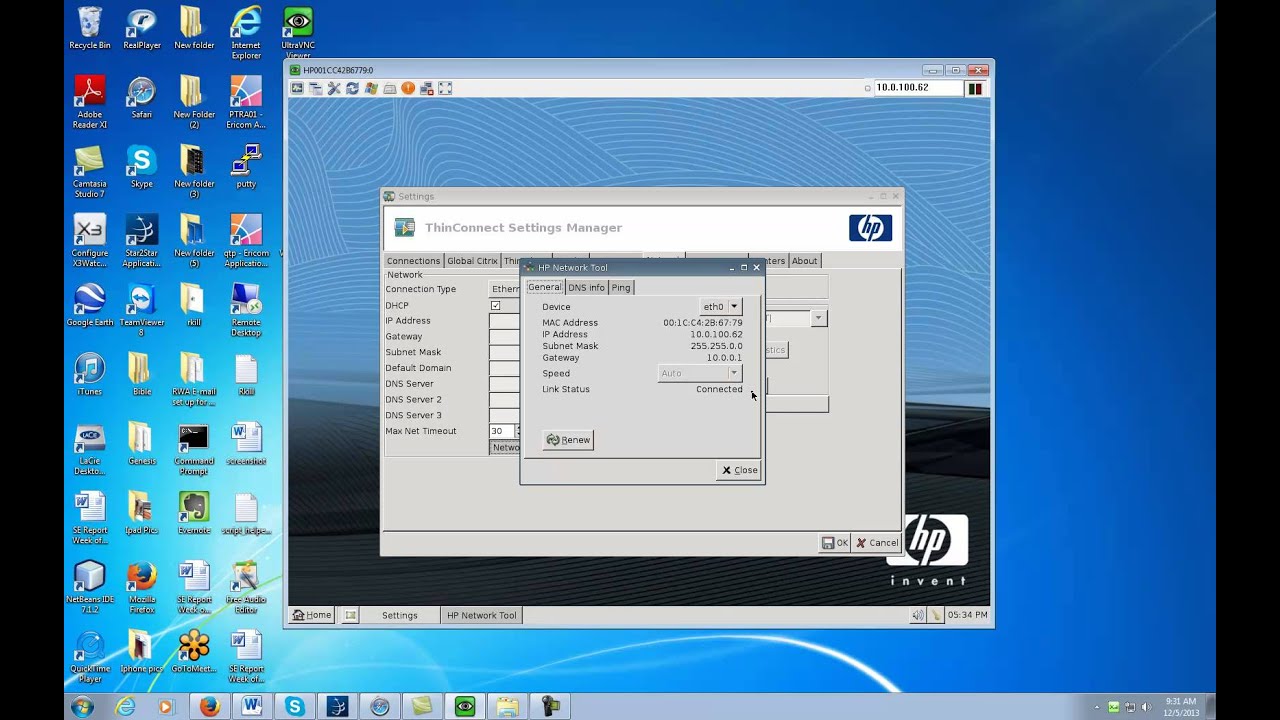Click the keyboard custom key icon
1280x720 pixels.
(x=390, y=88)
